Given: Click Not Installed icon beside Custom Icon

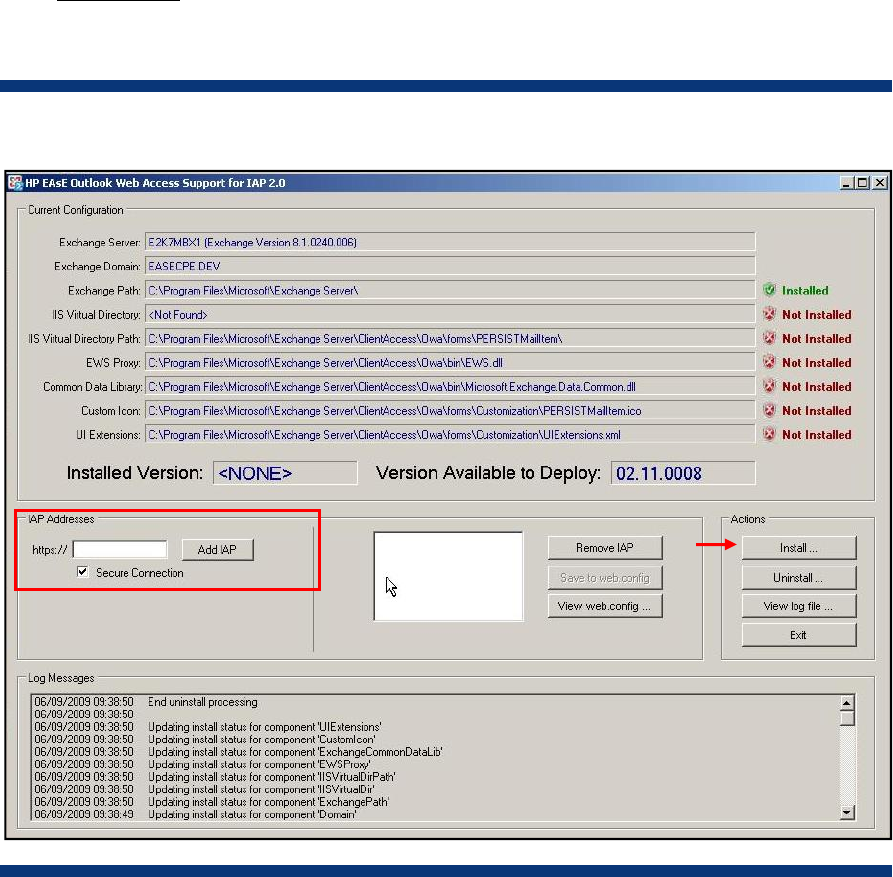Looking at the screenshot, I should point(769,410).
